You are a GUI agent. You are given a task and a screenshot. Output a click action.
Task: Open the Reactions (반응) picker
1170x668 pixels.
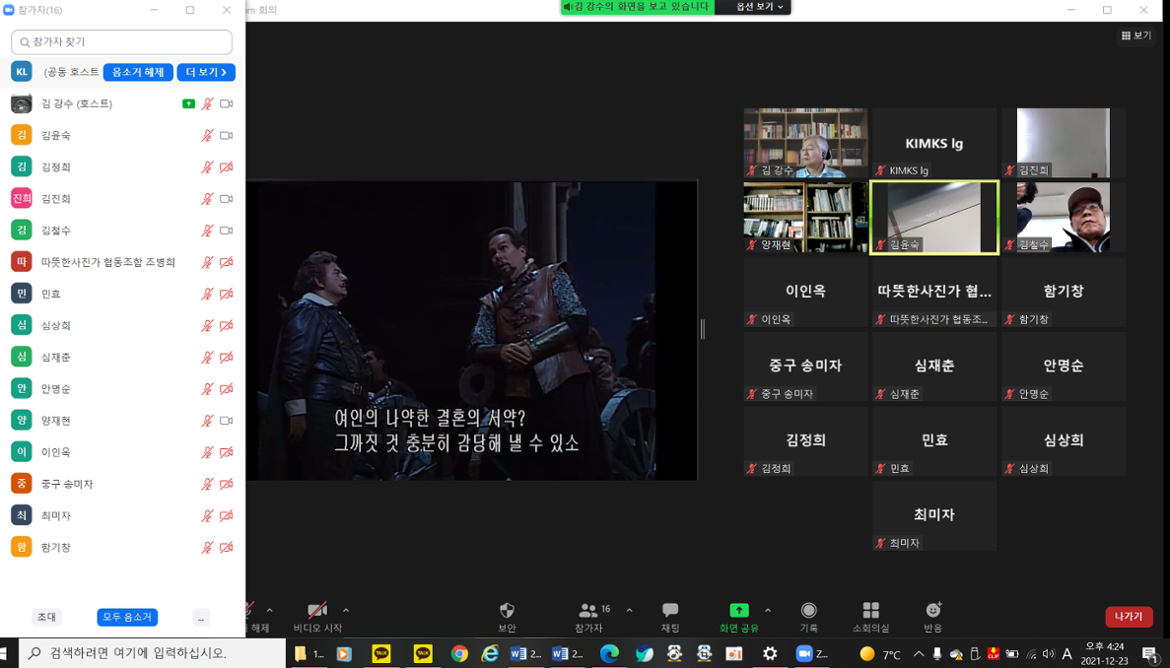(932, 615)
